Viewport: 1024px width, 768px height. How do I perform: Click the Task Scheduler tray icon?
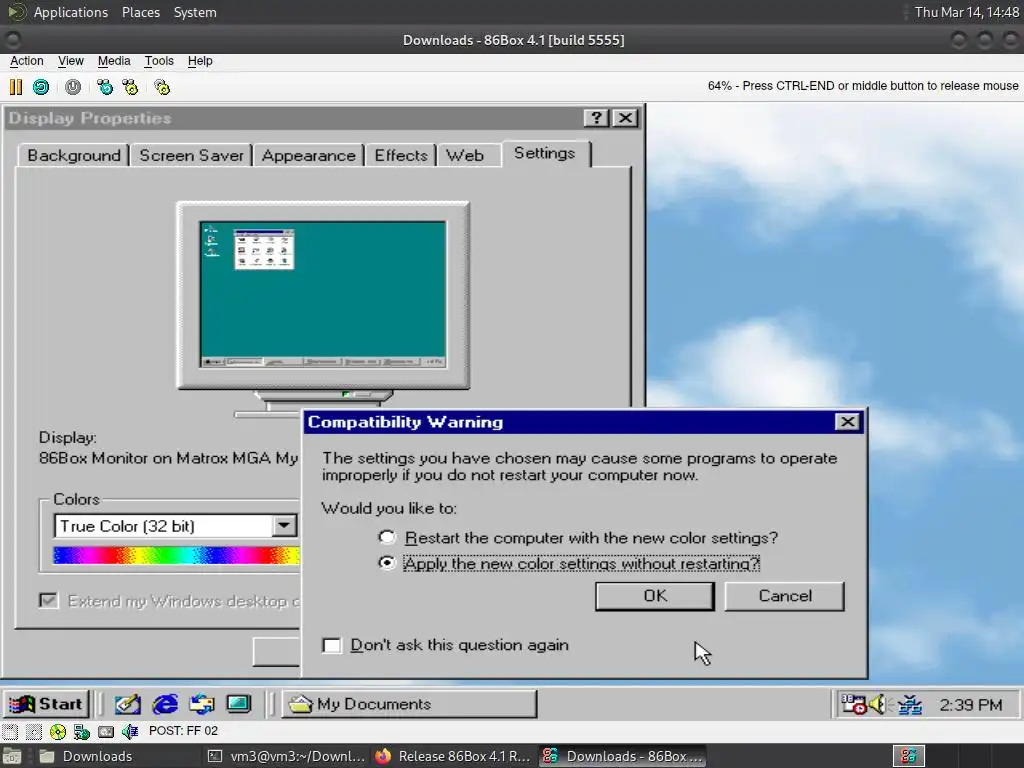click(854, 704)
